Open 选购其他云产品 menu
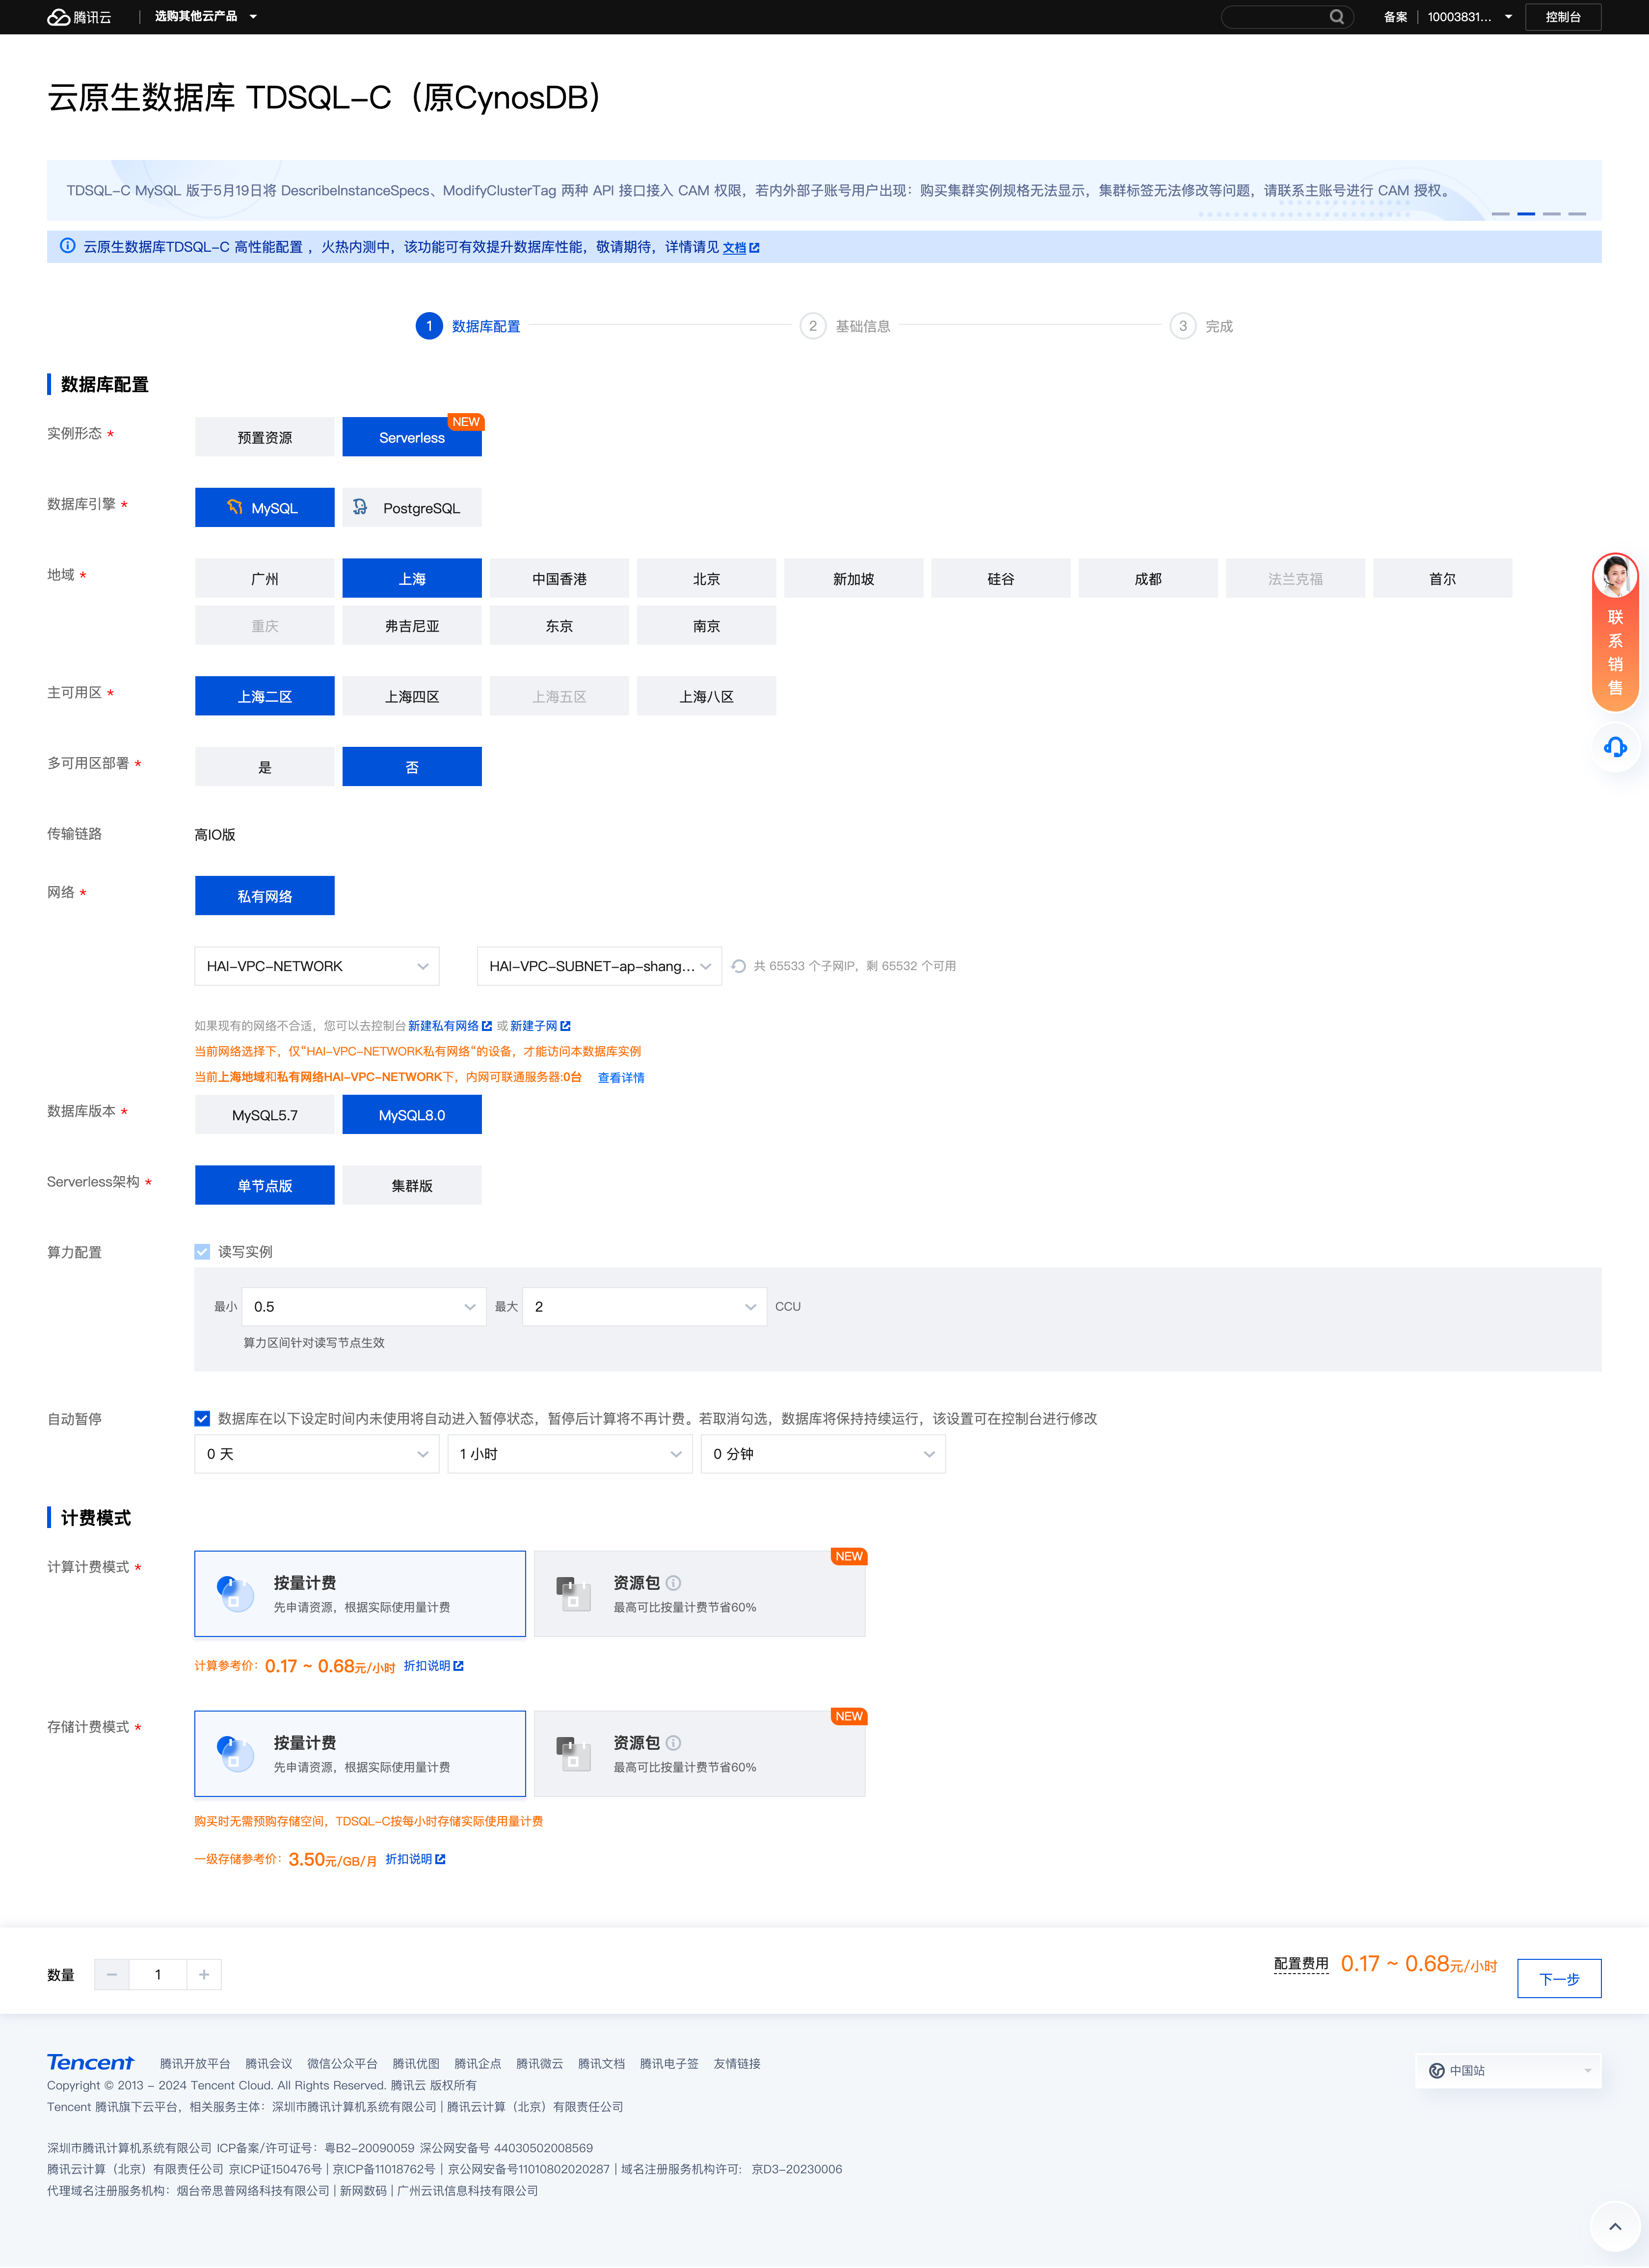1649x2268 pixels. coord(205,17)
